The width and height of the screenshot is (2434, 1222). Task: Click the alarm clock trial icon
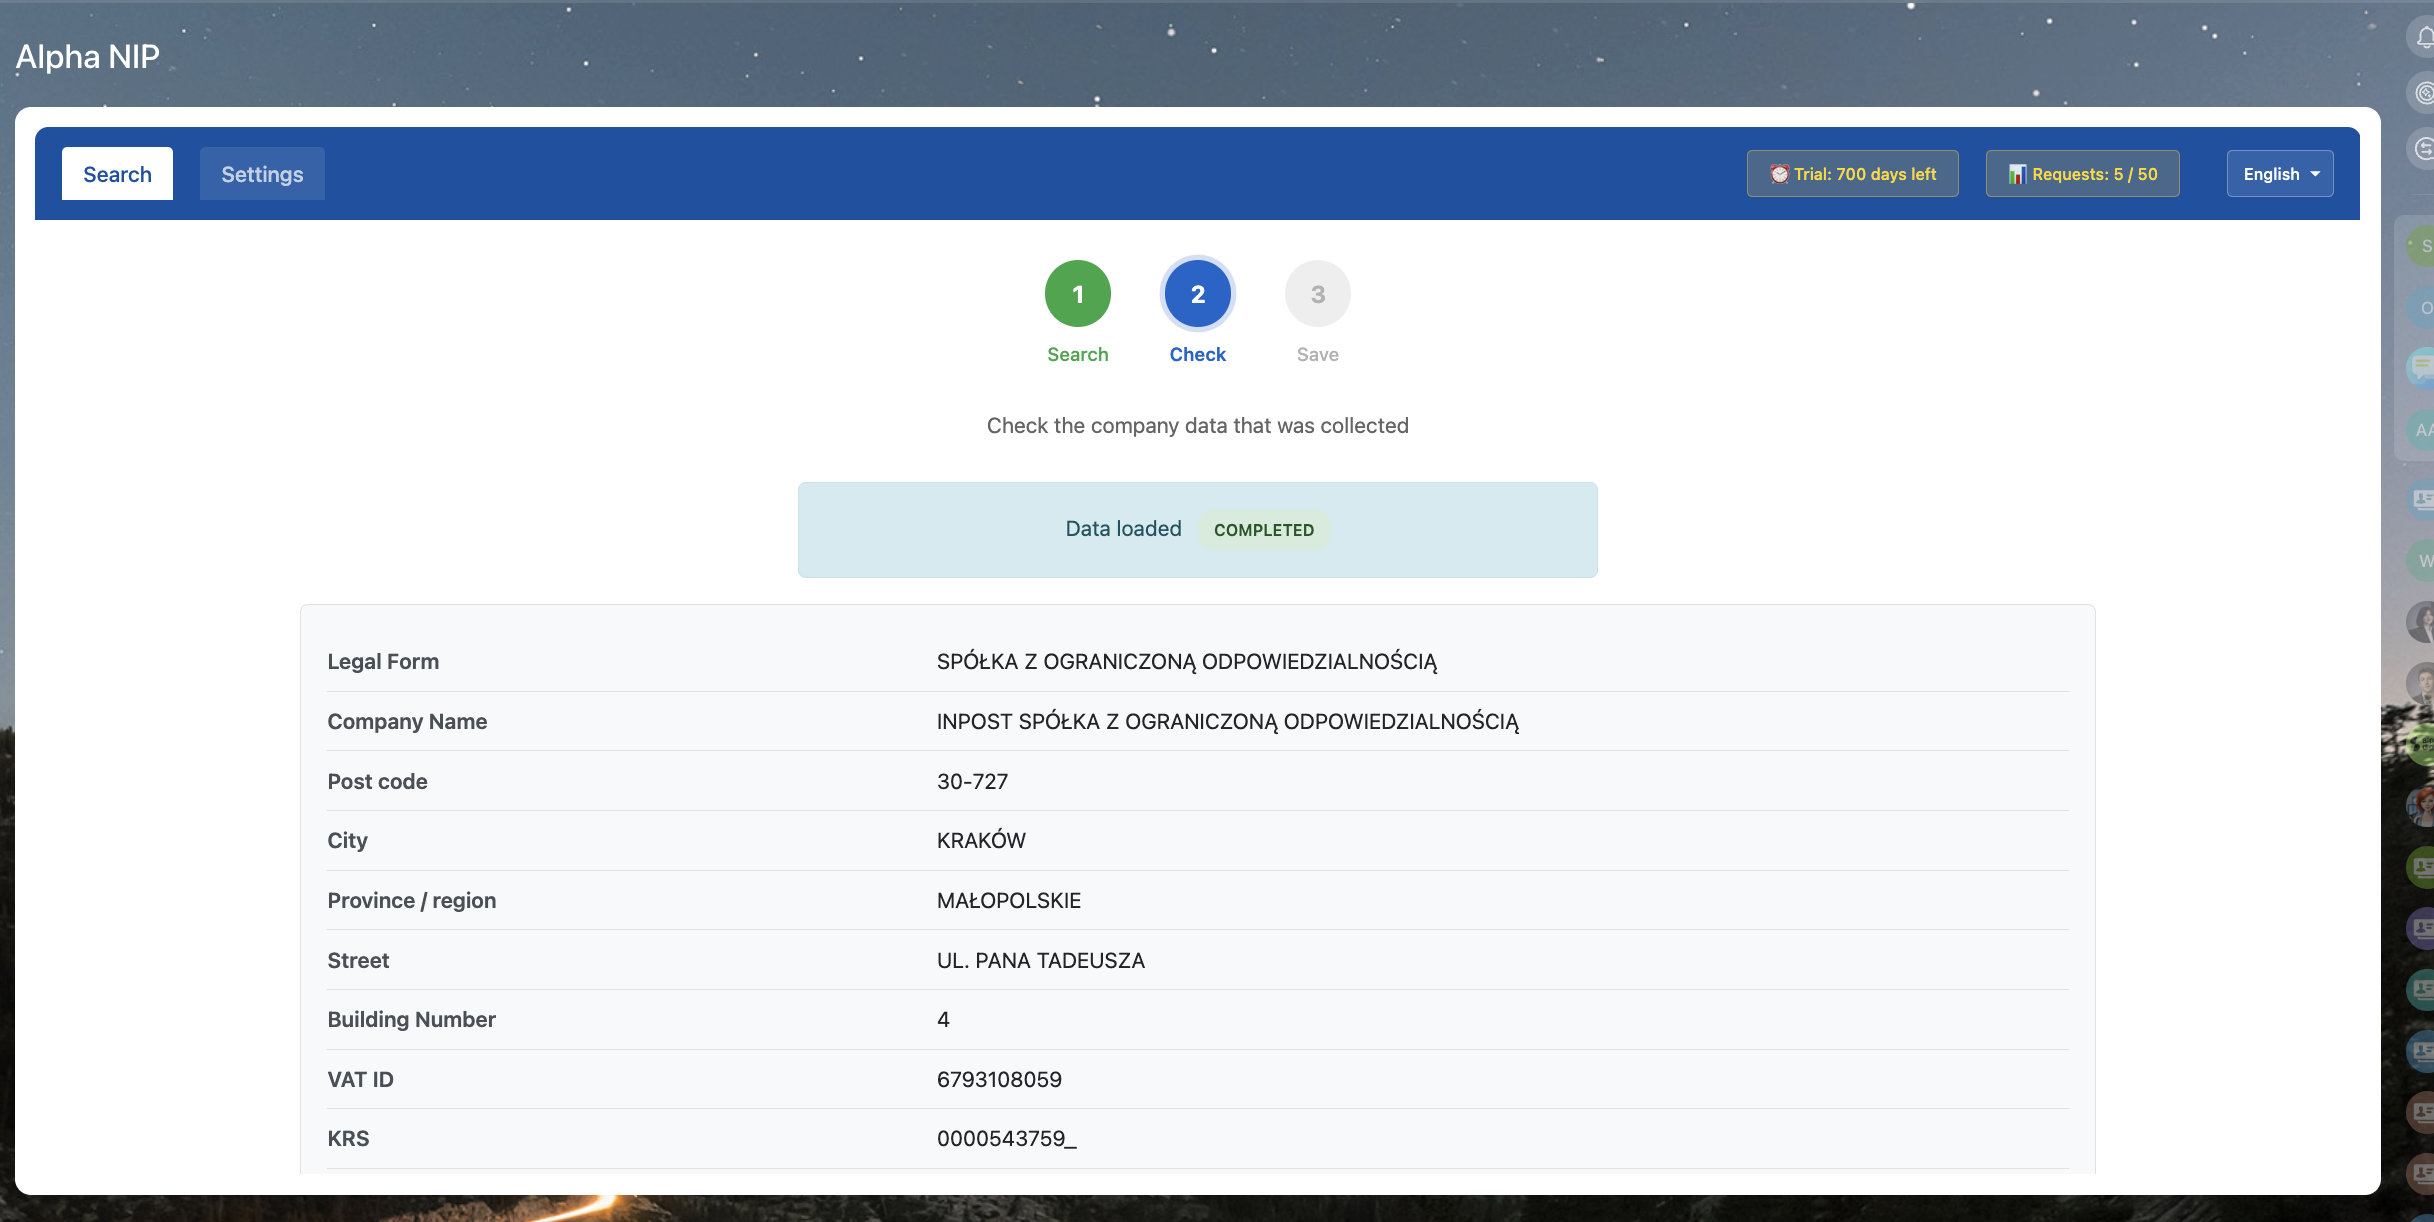(x=1779, y=174)
